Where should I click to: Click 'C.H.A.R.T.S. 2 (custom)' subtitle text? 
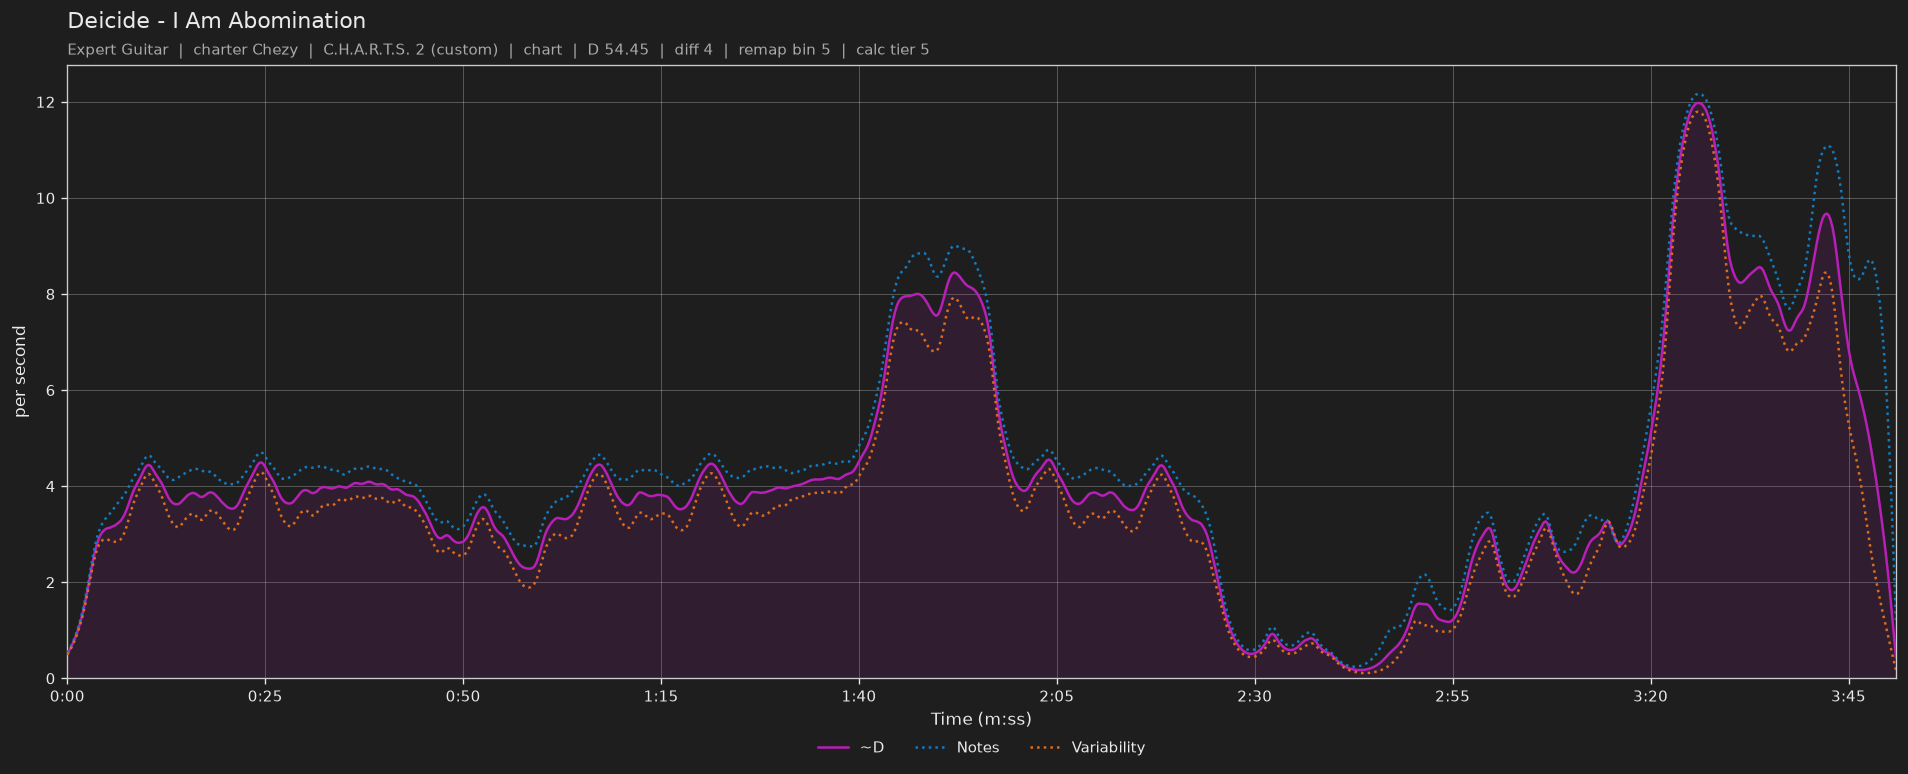[x=410, y=50]
